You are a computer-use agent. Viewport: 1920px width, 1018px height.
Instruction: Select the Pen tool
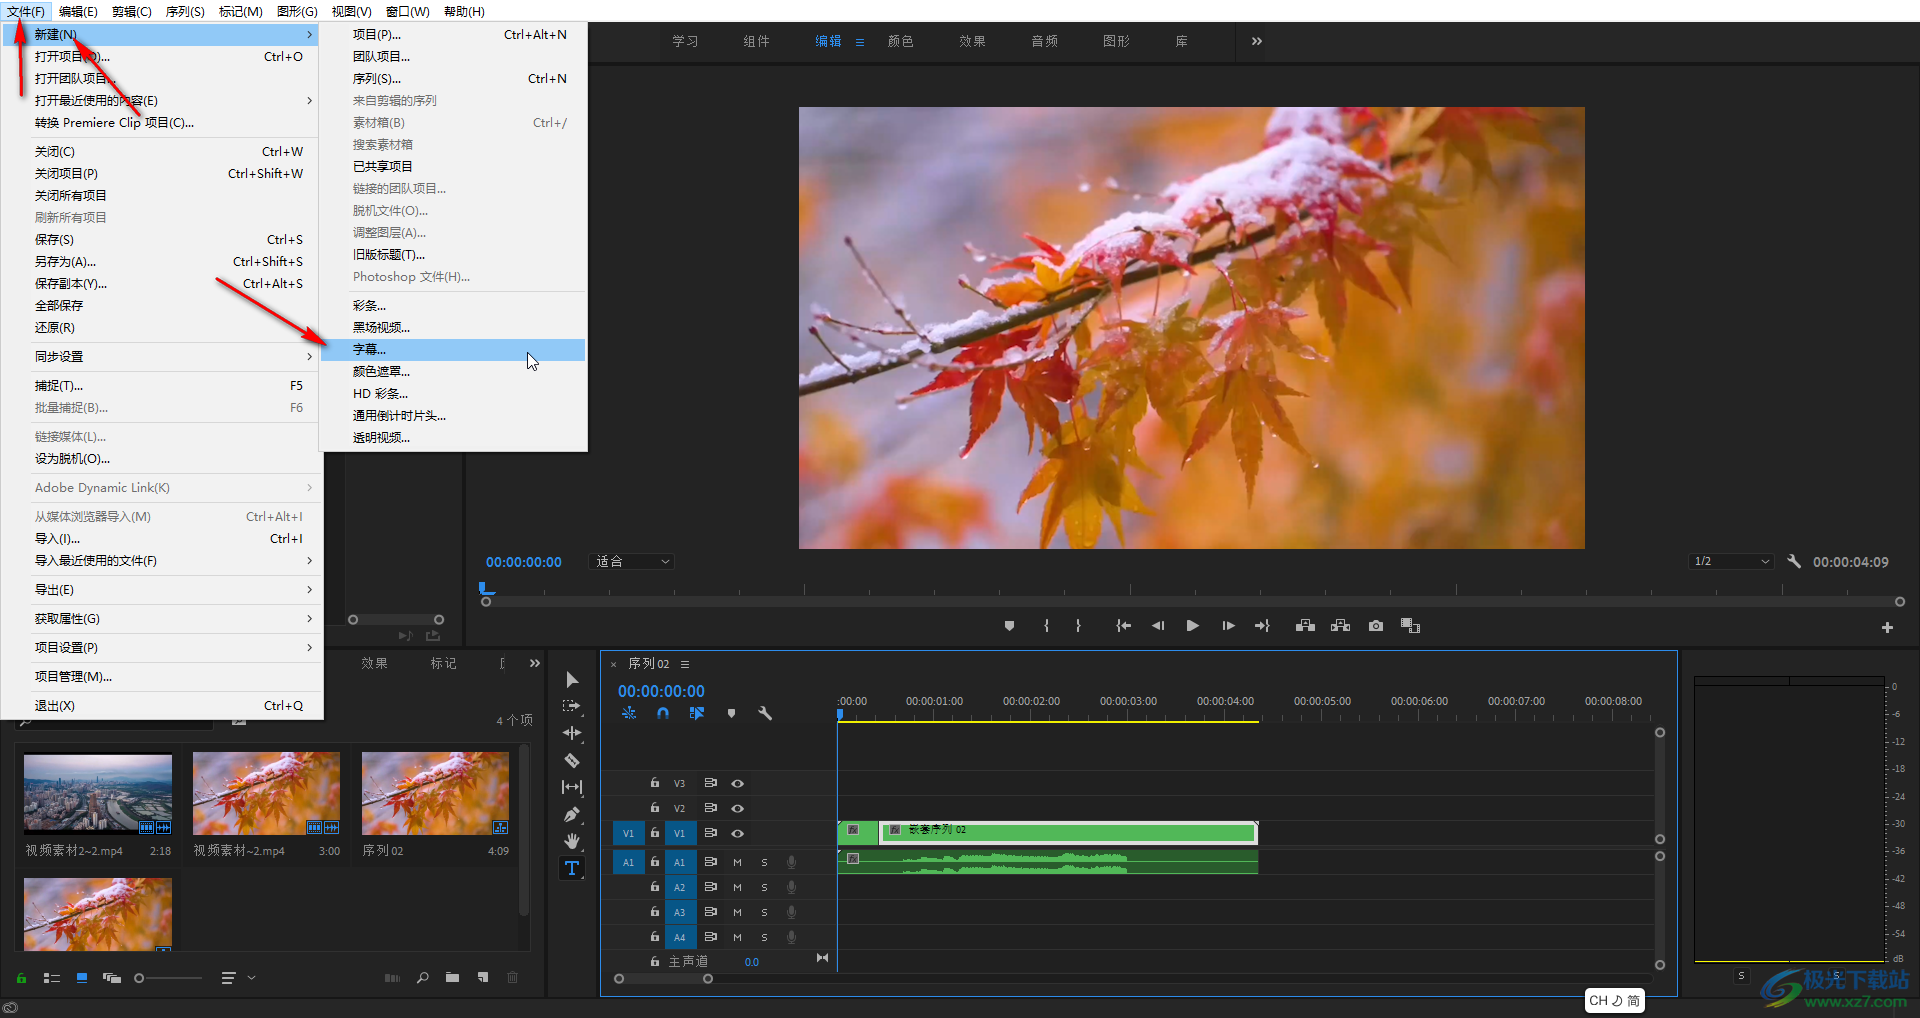pyautogui.click(x=572, y=814)
